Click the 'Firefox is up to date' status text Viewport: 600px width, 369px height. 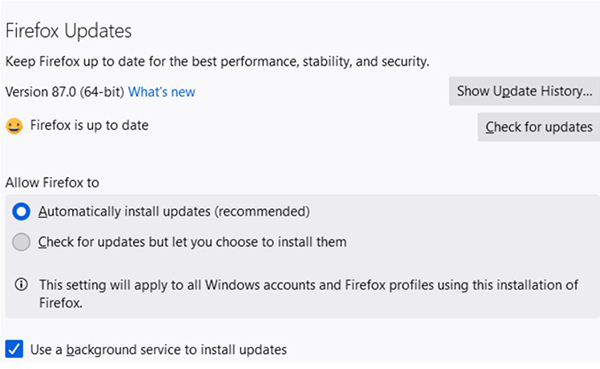(x=89, y=125)
